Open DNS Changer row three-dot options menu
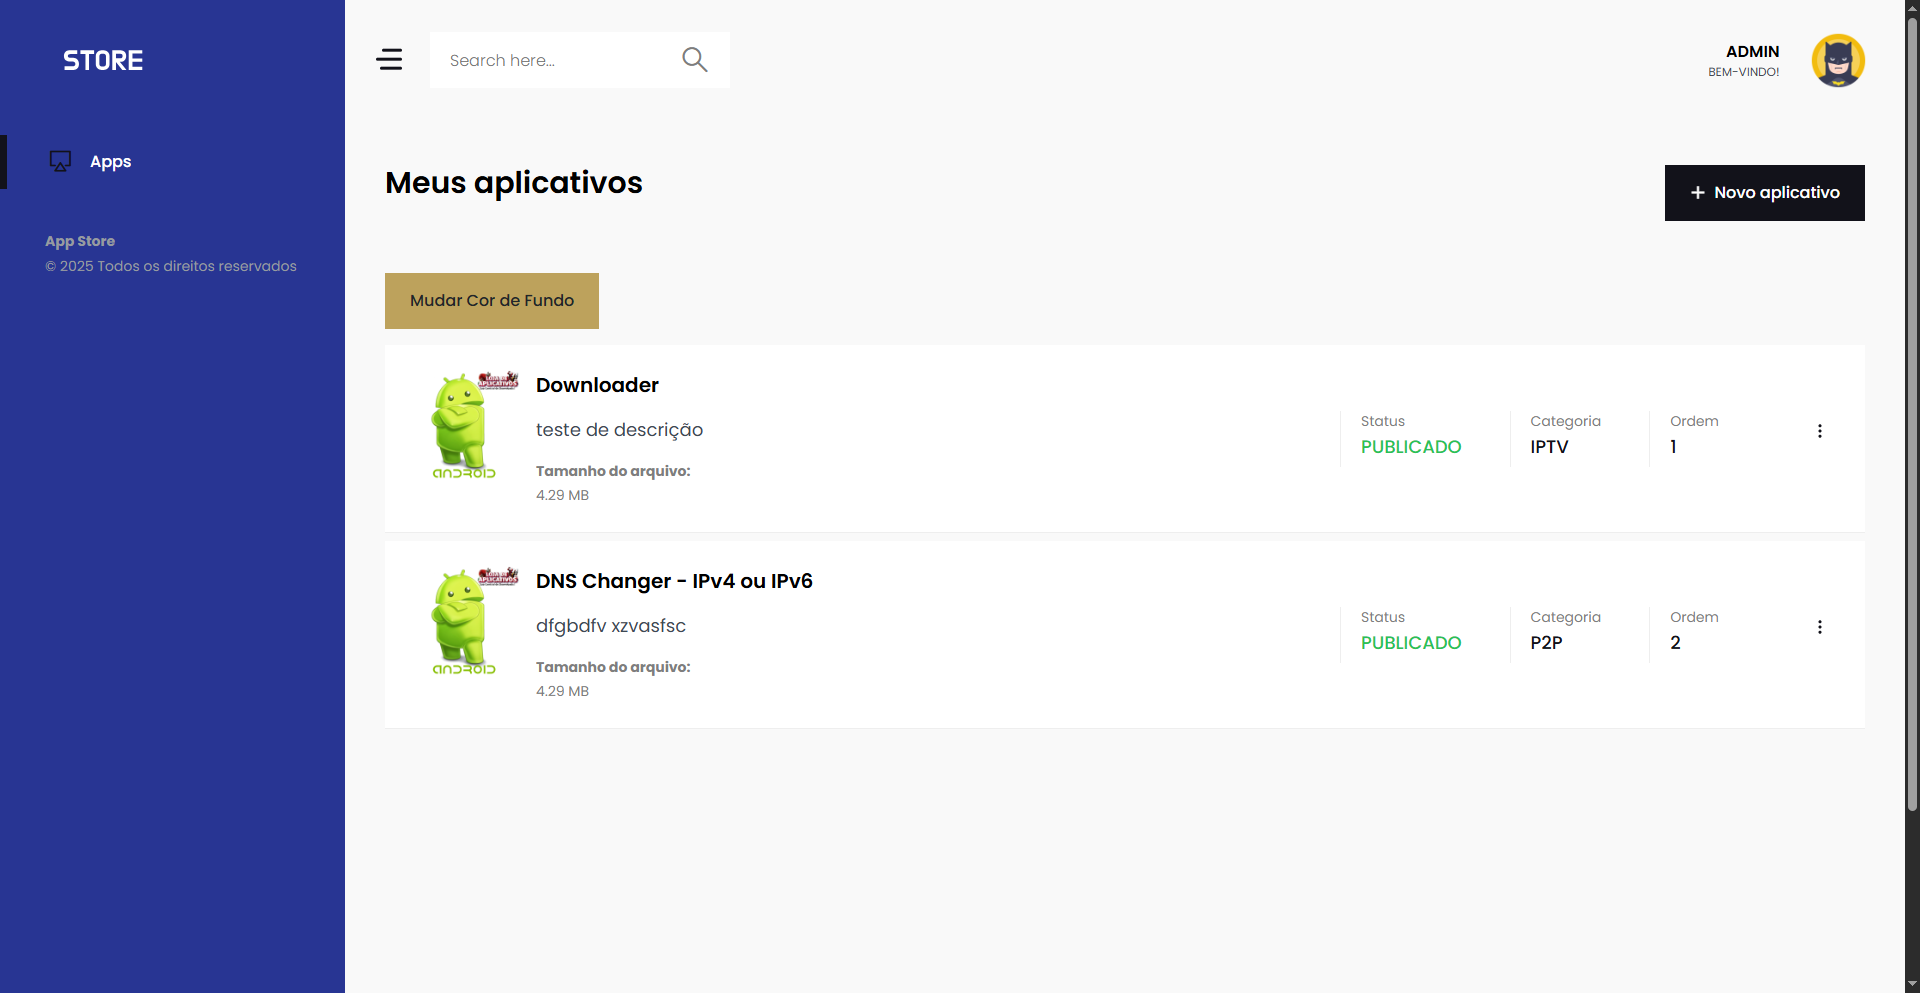1920x993 pixels. (x=1819, y=627)
